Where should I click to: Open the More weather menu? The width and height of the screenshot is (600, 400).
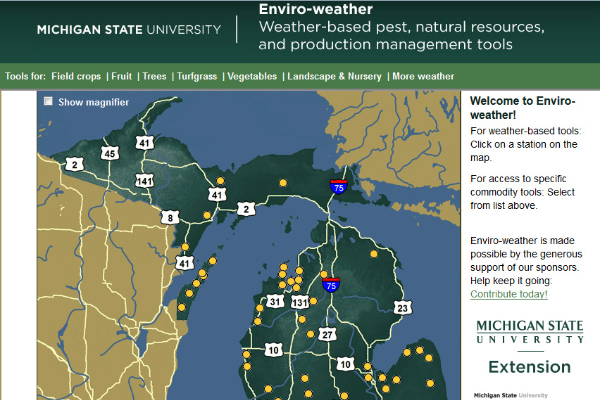tap(423, 76)
